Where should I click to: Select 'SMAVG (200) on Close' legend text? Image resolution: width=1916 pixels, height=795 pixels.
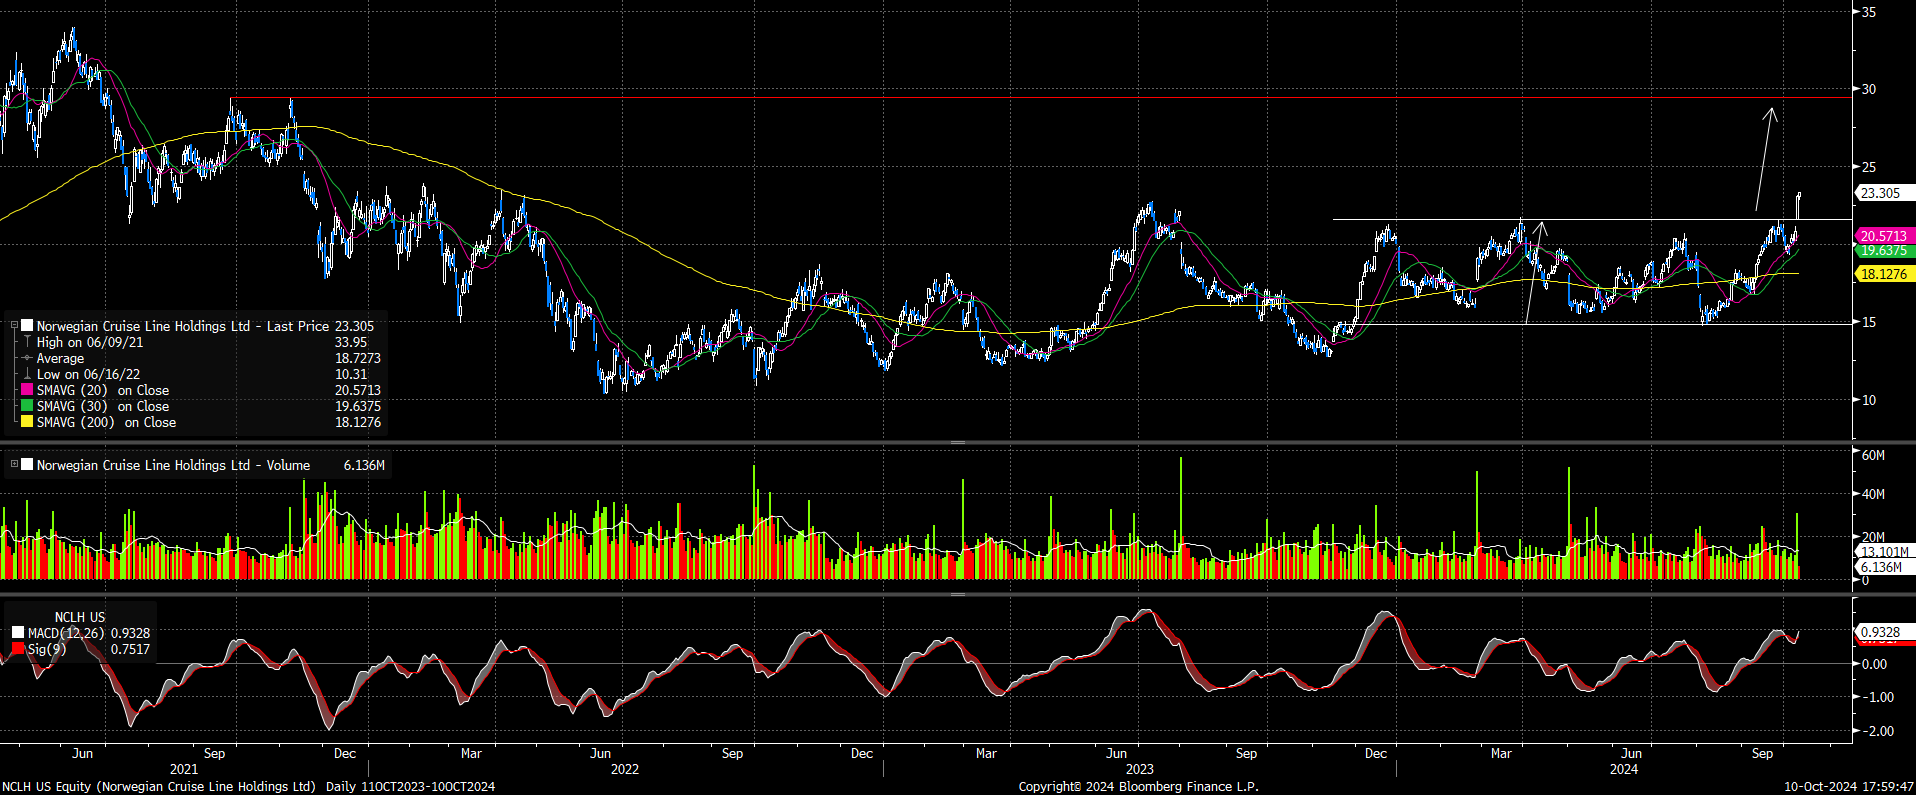pyautogui.click(x=106, y=422)
